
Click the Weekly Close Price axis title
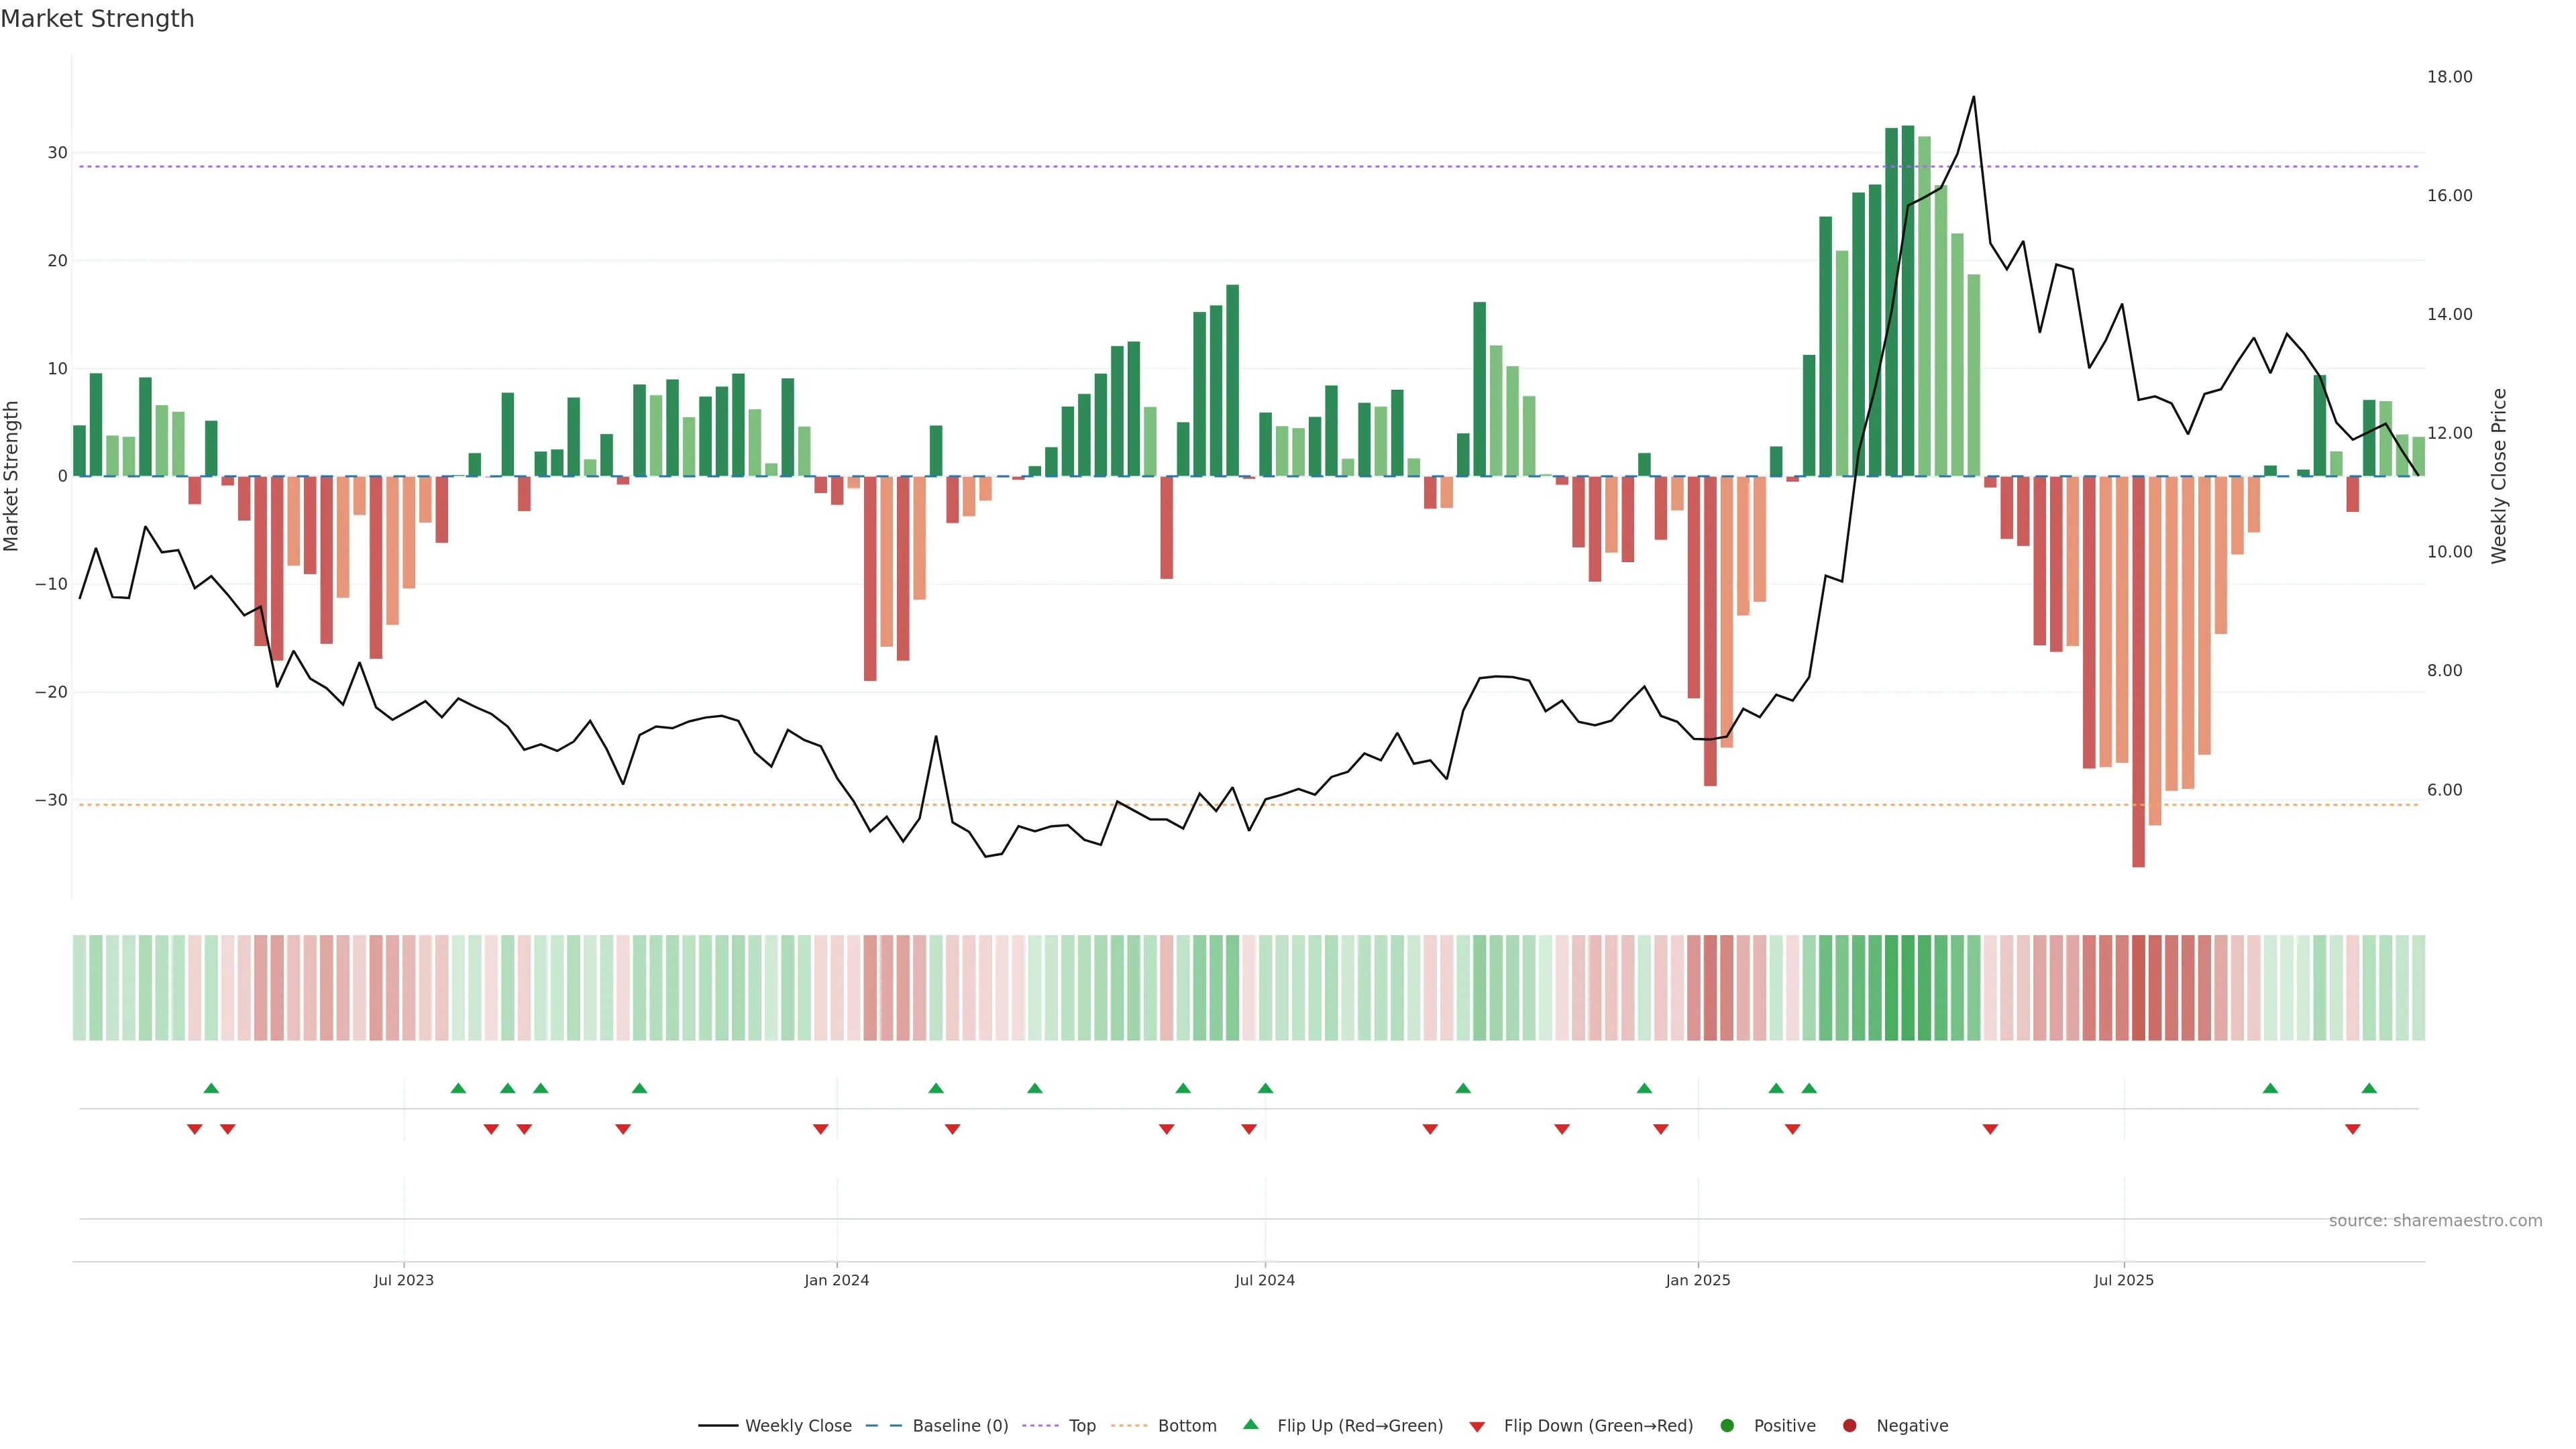pos(2499,476)
